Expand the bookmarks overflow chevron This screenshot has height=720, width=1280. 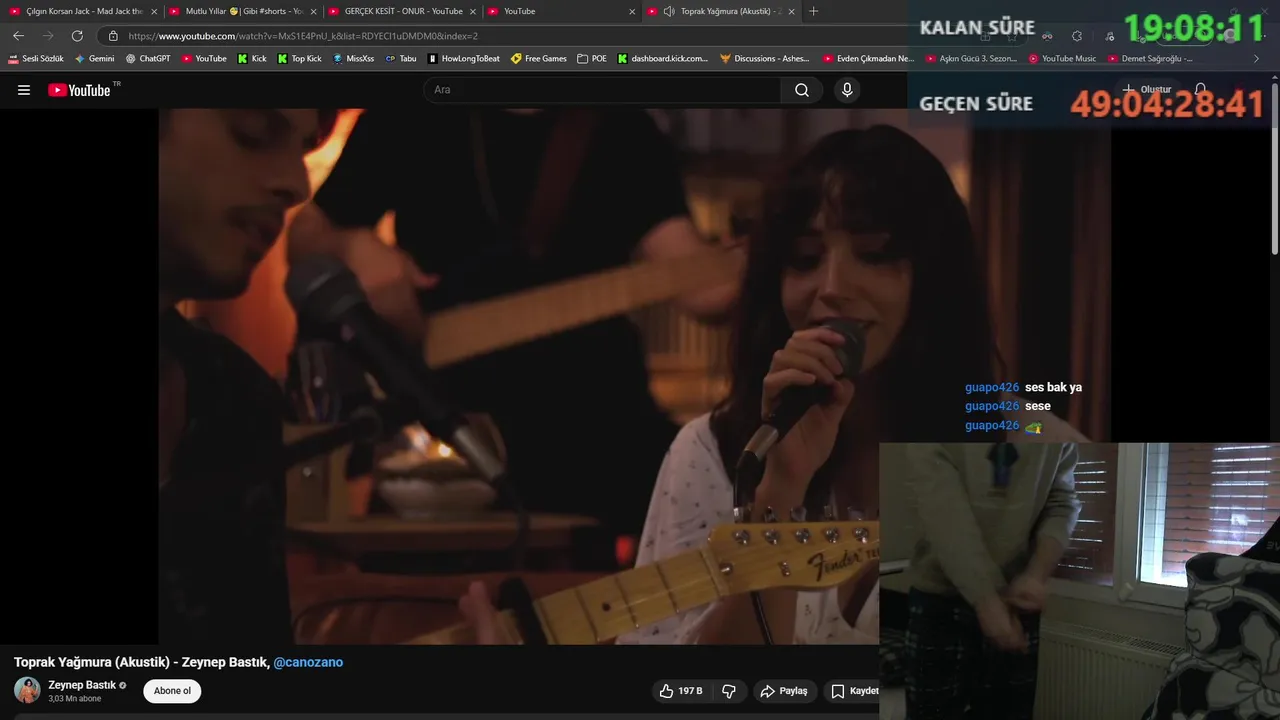1257,59
